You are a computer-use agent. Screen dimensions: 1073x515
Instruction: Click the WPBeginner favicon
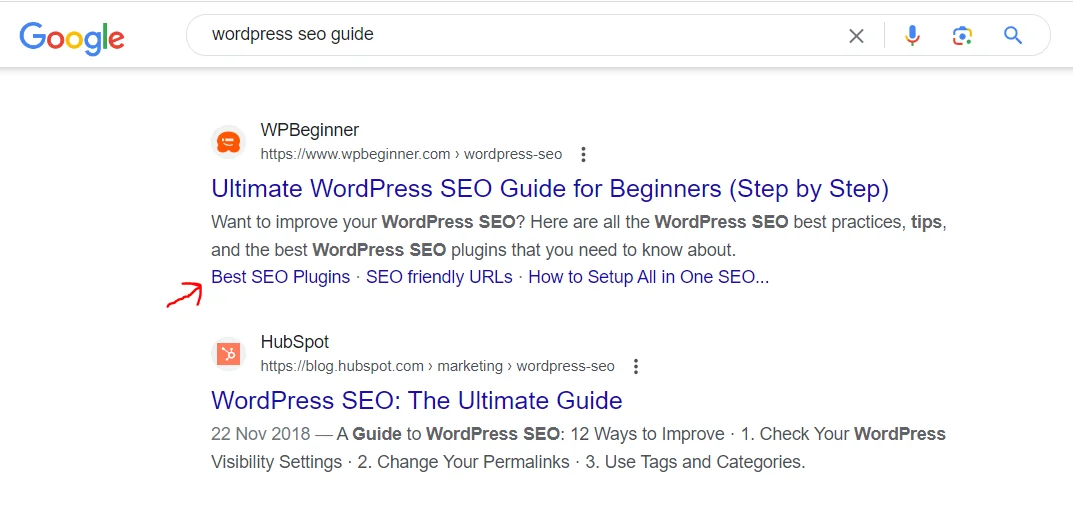pos(229,142)
